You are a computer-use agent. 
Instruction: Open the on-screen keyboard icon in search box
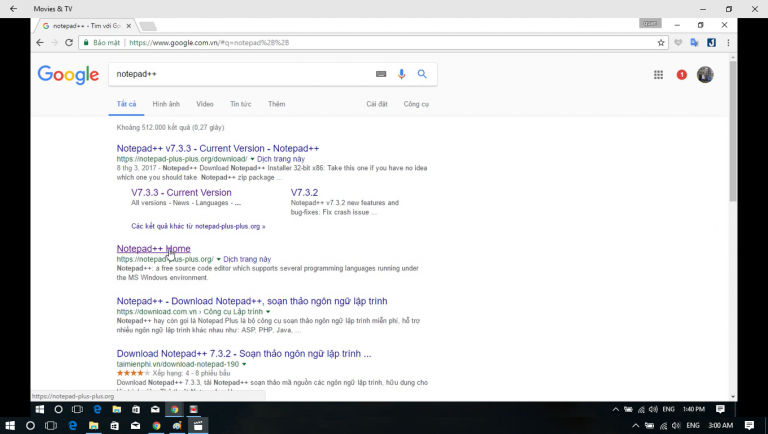tap(381, 74)
